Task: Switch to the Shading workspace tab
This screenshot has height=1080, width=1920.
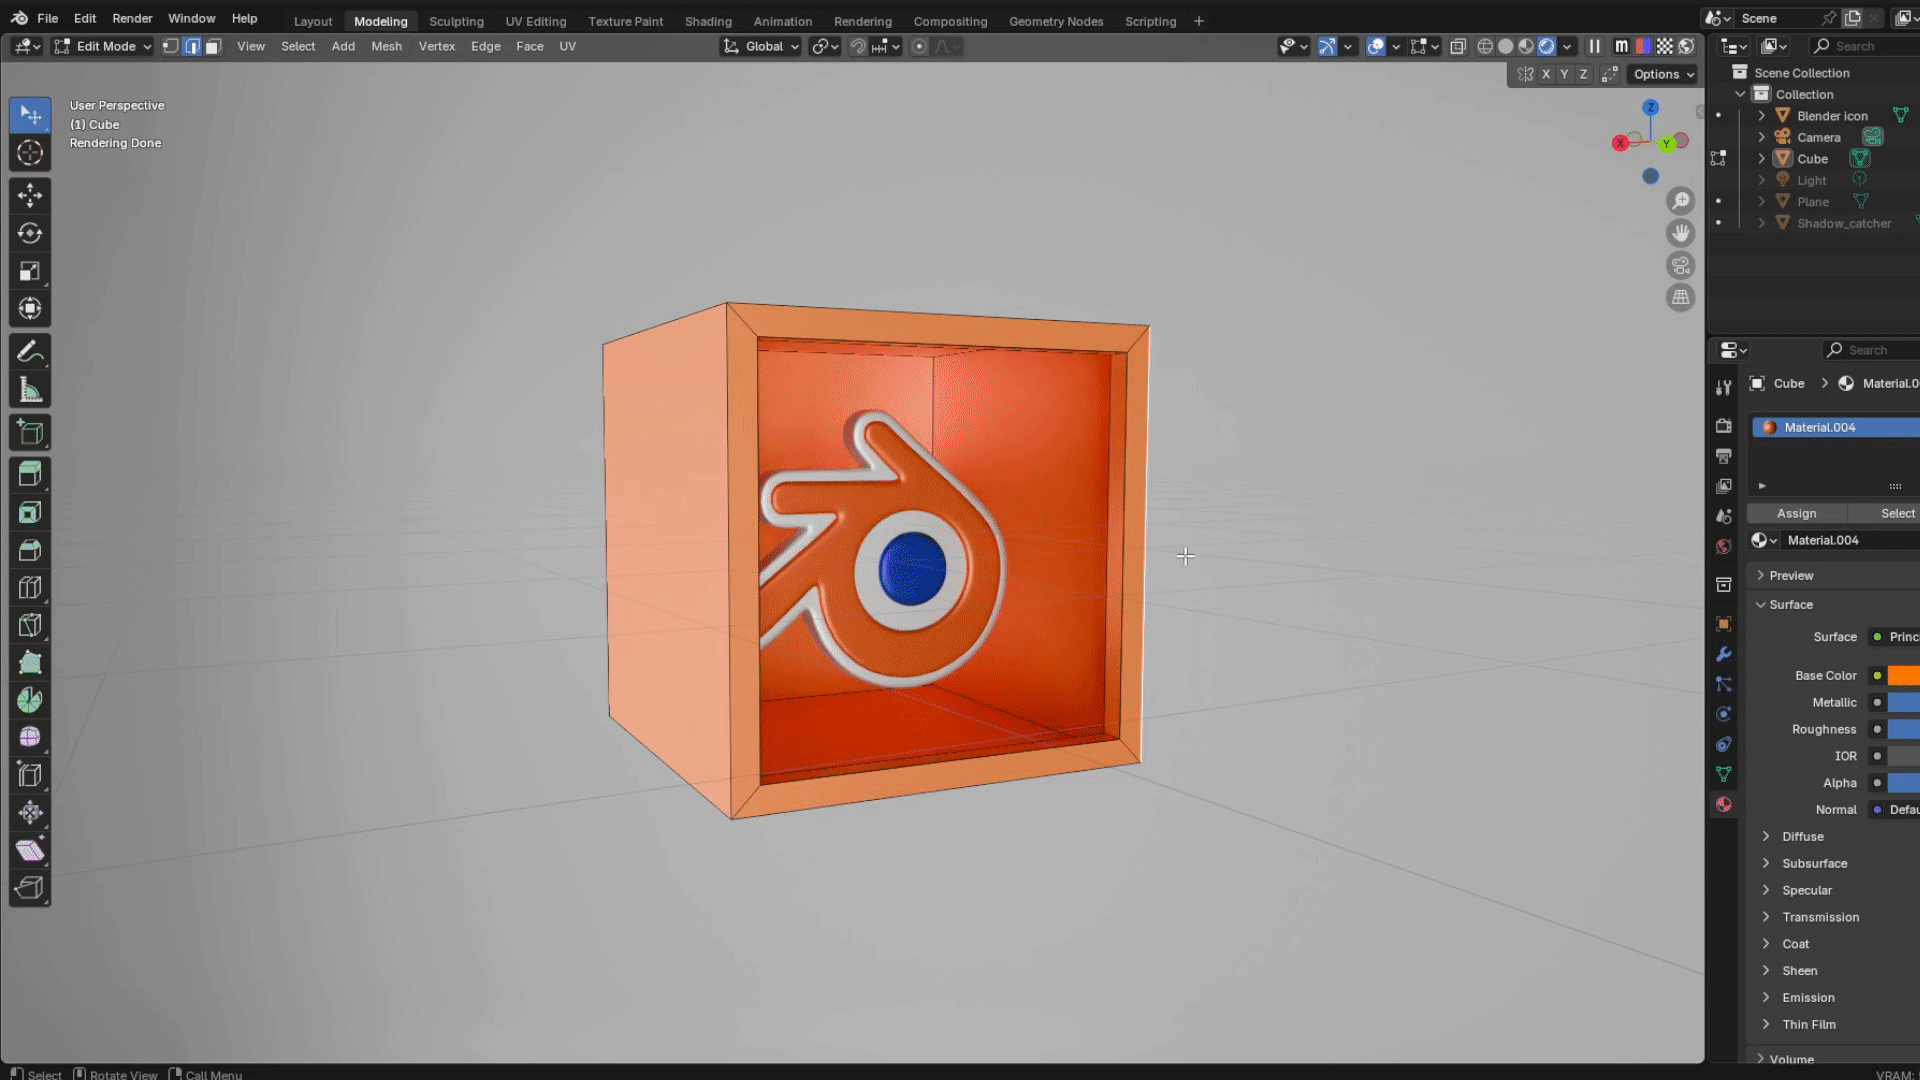Action: coord(708,21)
